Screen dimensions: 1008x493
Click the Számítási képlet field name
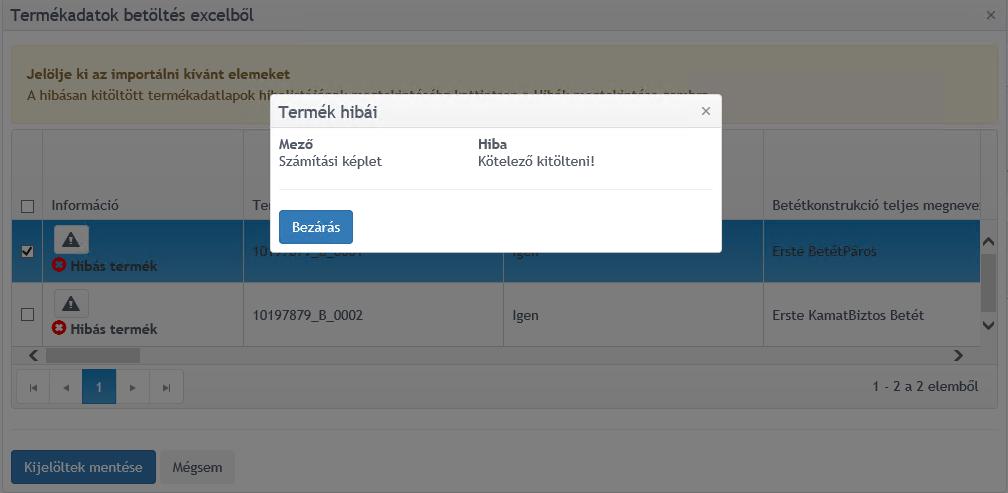(330, 161)
